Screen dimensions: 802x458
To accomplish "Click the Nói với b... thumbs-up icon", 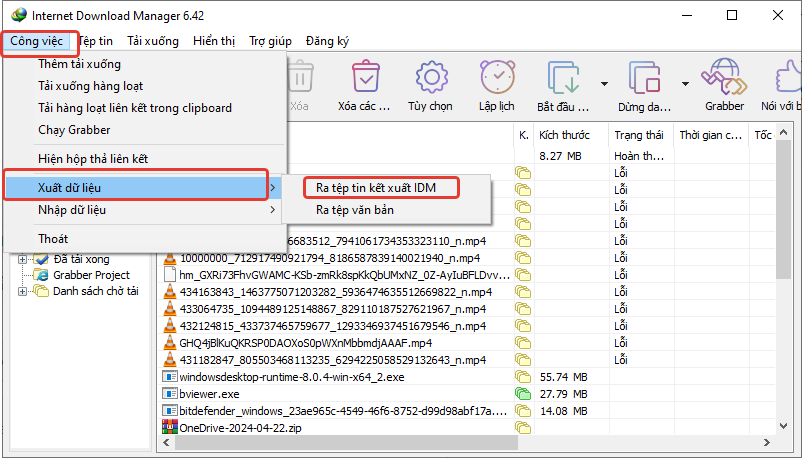I will tap(789, 77).
